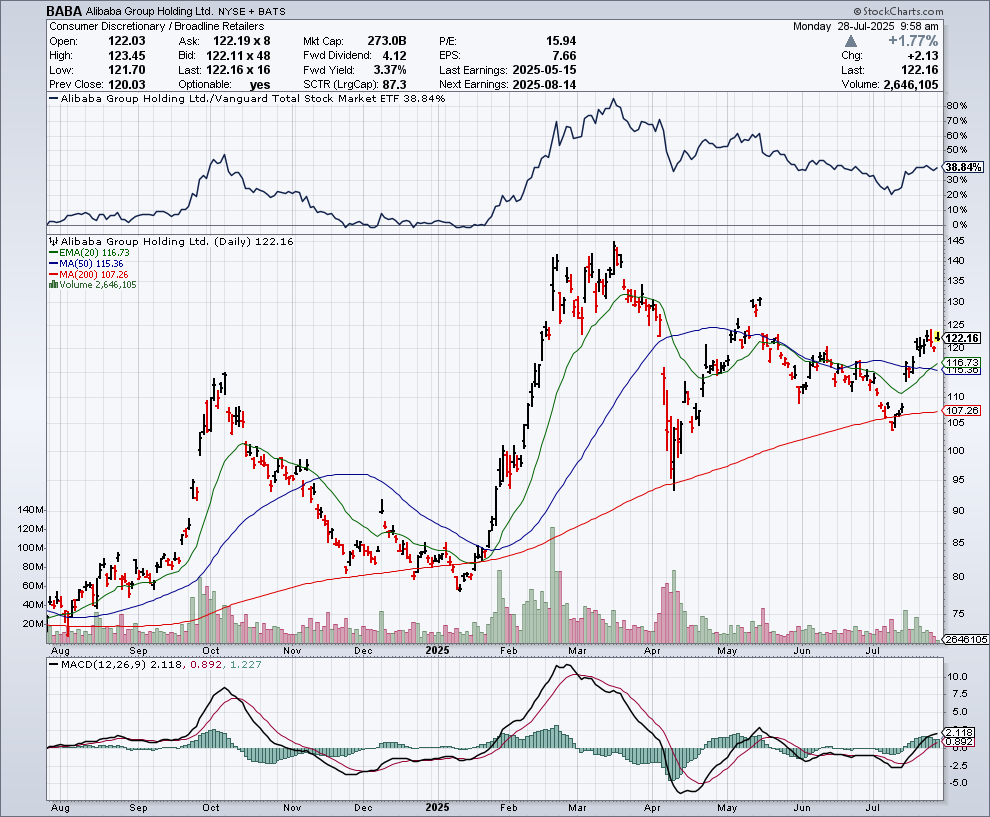Image resolution: width=990 pixels, height=817 pixels.
Task: Click the BABA ticker symbol
Action: click(64, 11)
